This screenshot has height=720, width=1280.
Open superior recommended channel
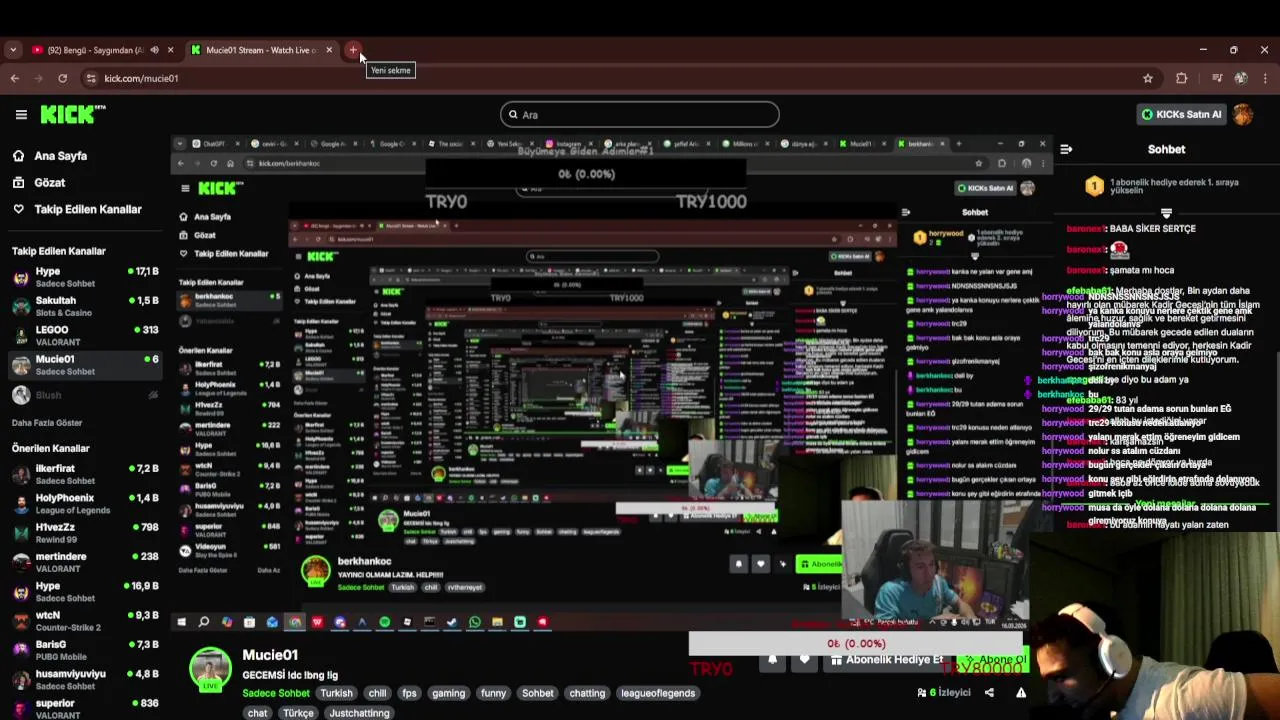[x=84, y=709]
